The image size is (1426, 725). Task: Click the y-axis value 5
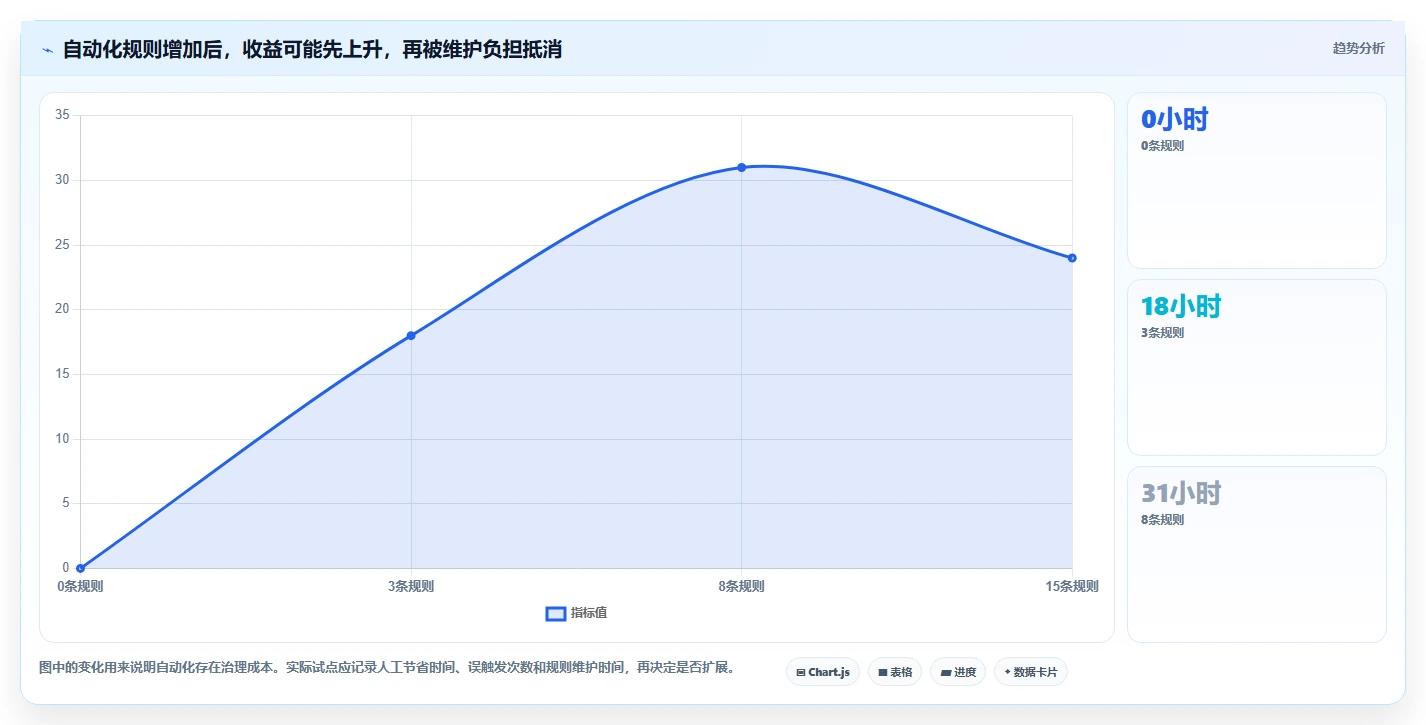[x=66, y=503]
